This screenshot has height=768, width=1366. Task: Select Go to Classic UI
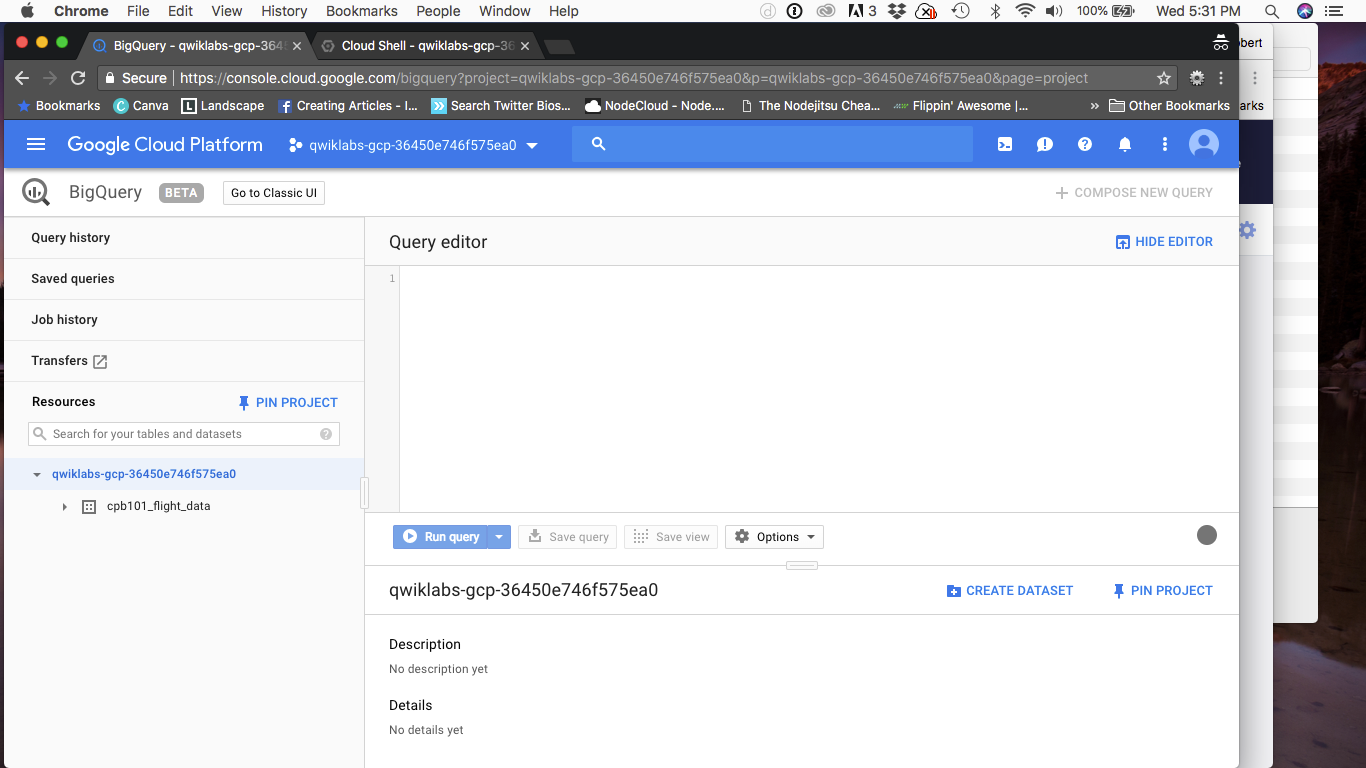point(273,193)
